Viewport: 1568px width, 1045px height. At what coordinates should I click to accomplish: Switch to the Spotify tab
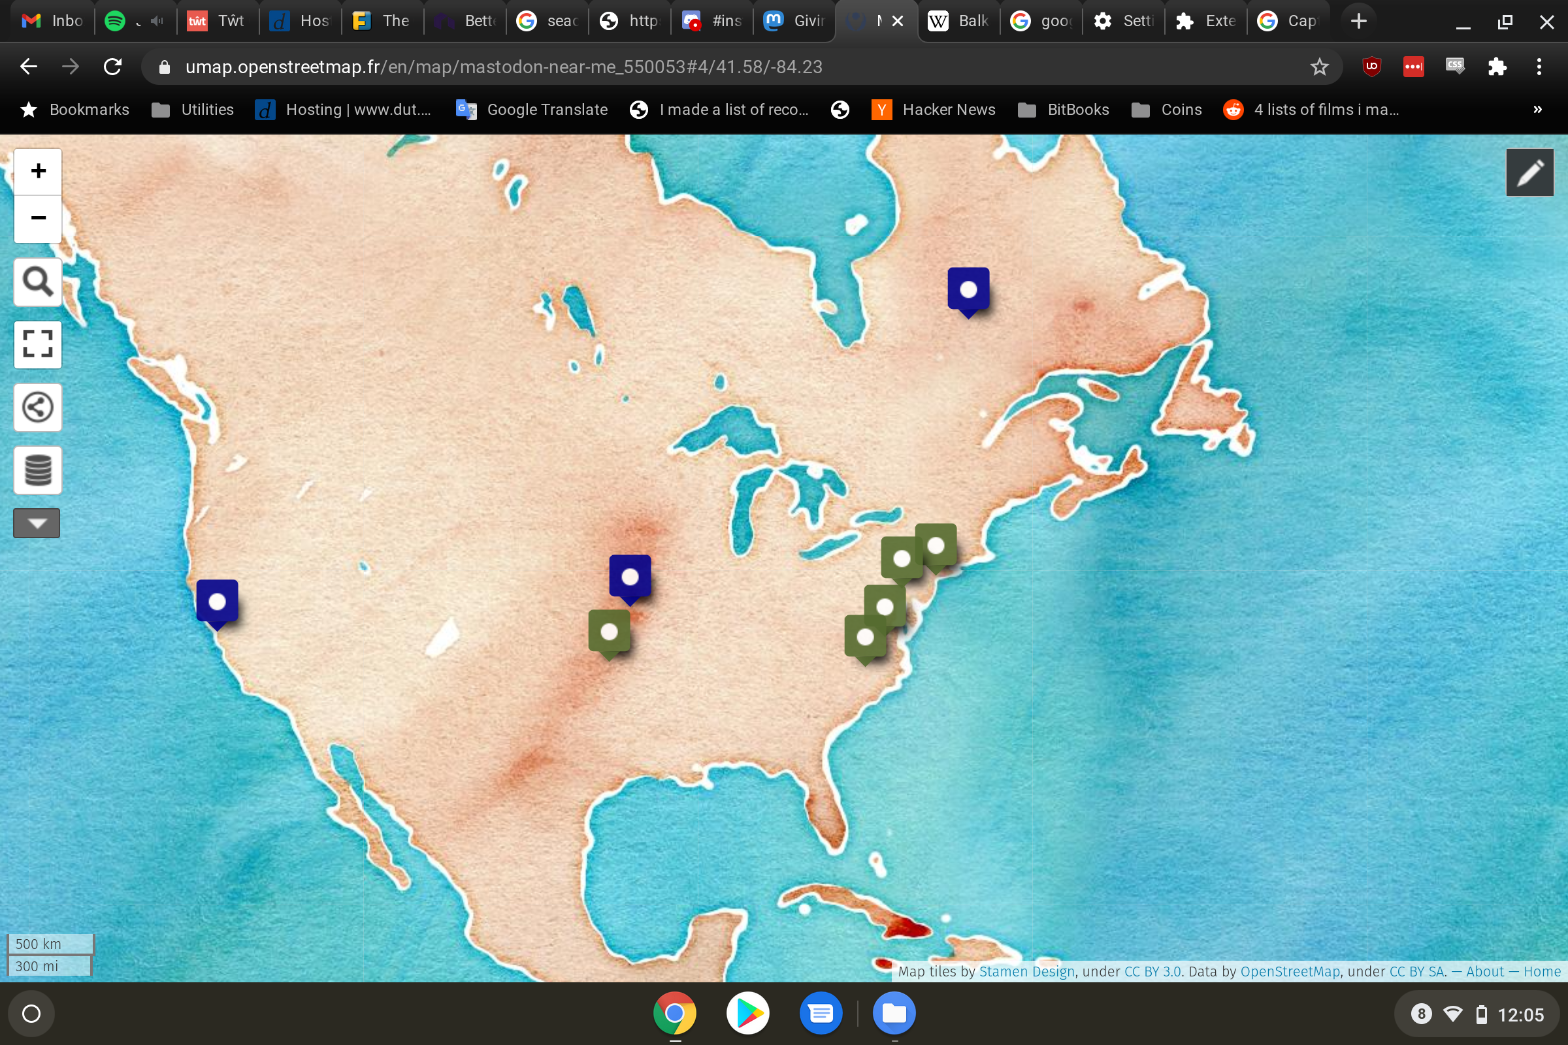click(134, 21)
